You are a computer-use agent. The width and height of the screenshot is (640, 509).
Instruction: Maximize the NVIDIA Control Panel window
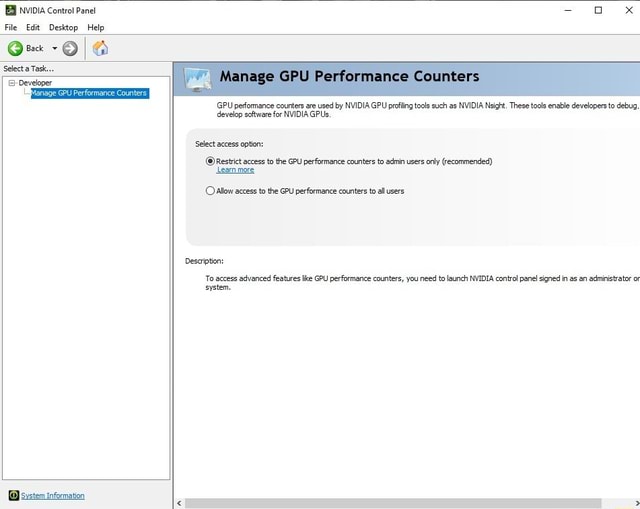coord(598,10)
